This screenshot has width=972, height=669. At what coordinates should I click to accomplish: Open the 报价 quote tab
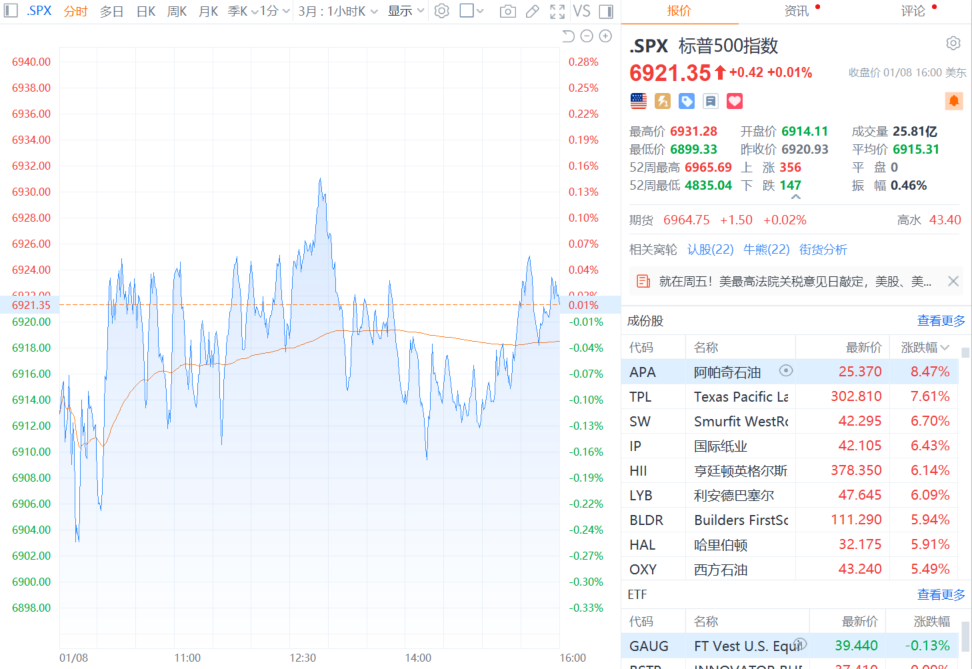pyautogui.click(x=679, y=11)
